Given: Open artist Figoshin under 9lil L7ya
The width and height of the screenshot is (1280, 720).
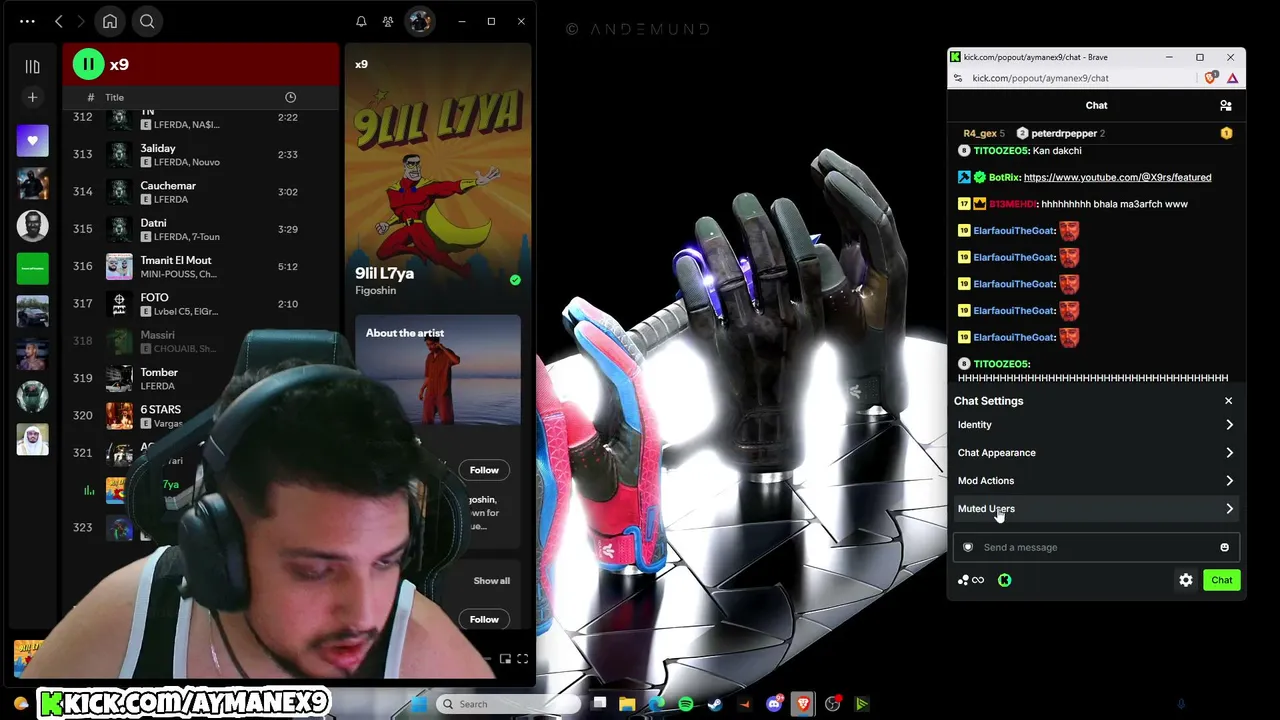Looking at the screenshot, I should (375, 291).
